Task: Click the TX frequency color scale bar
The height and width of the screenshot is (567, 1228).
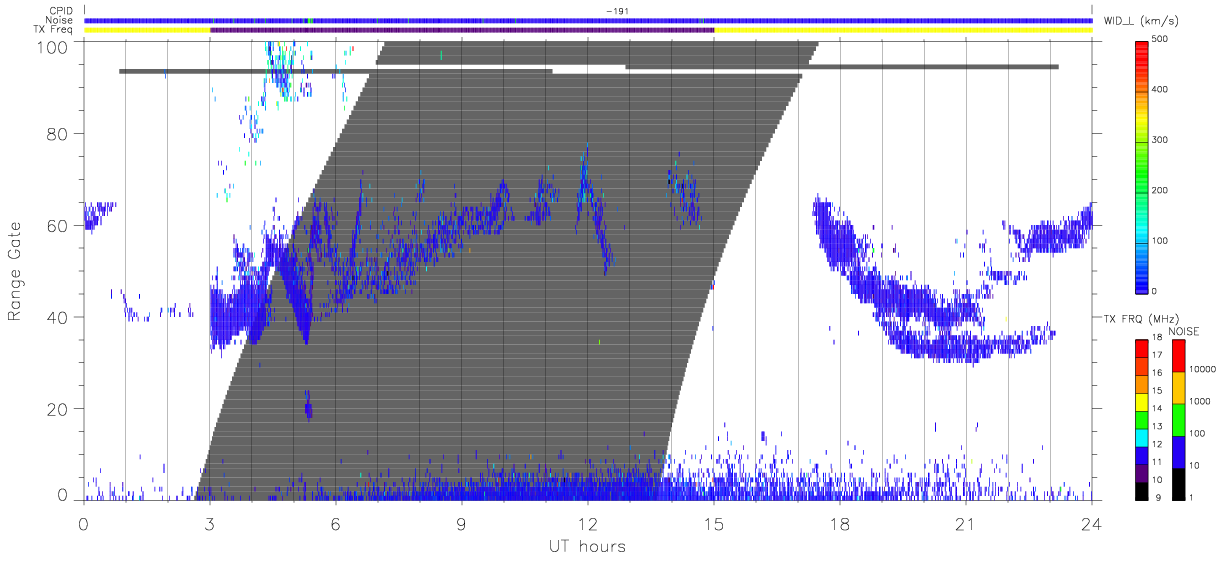Action: [x=1143, y=419]
